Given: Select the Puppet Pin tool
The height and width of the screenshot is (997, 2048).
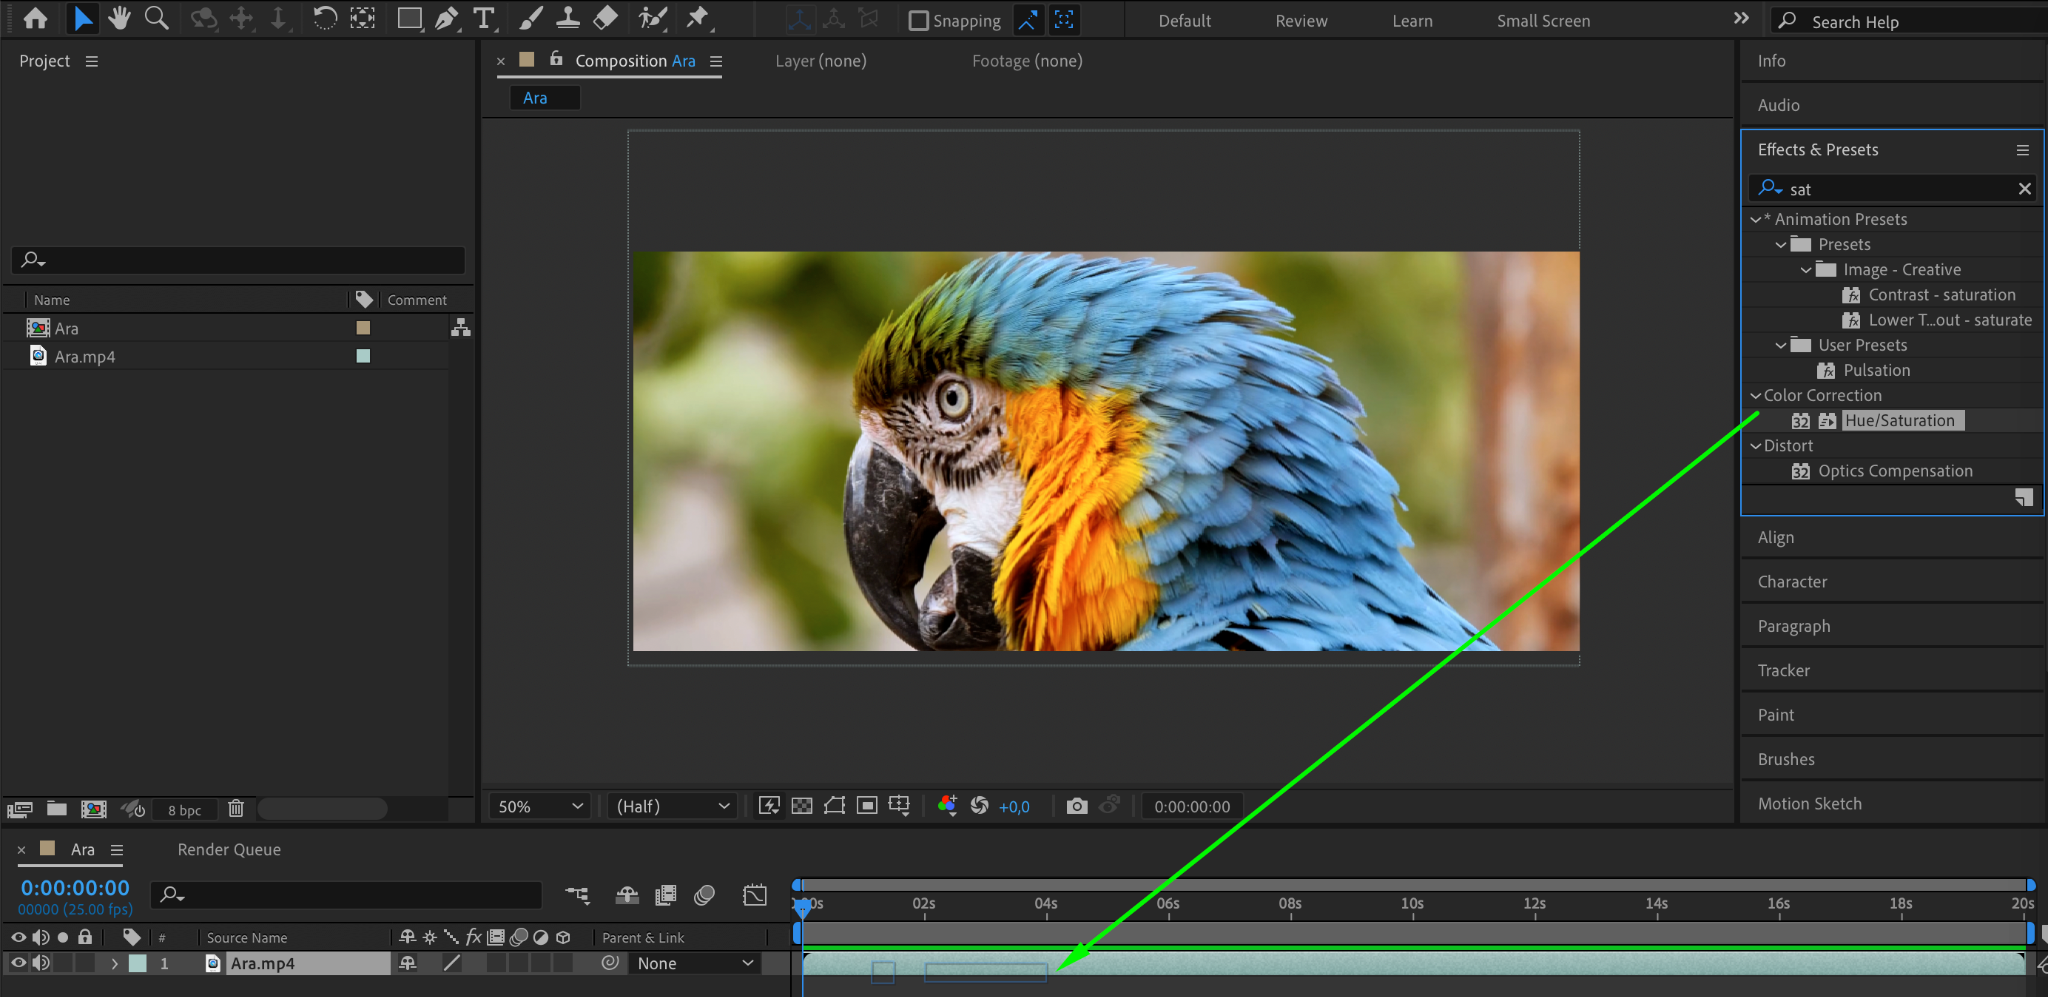Looking at the screenshot, I should pos(697,18).
